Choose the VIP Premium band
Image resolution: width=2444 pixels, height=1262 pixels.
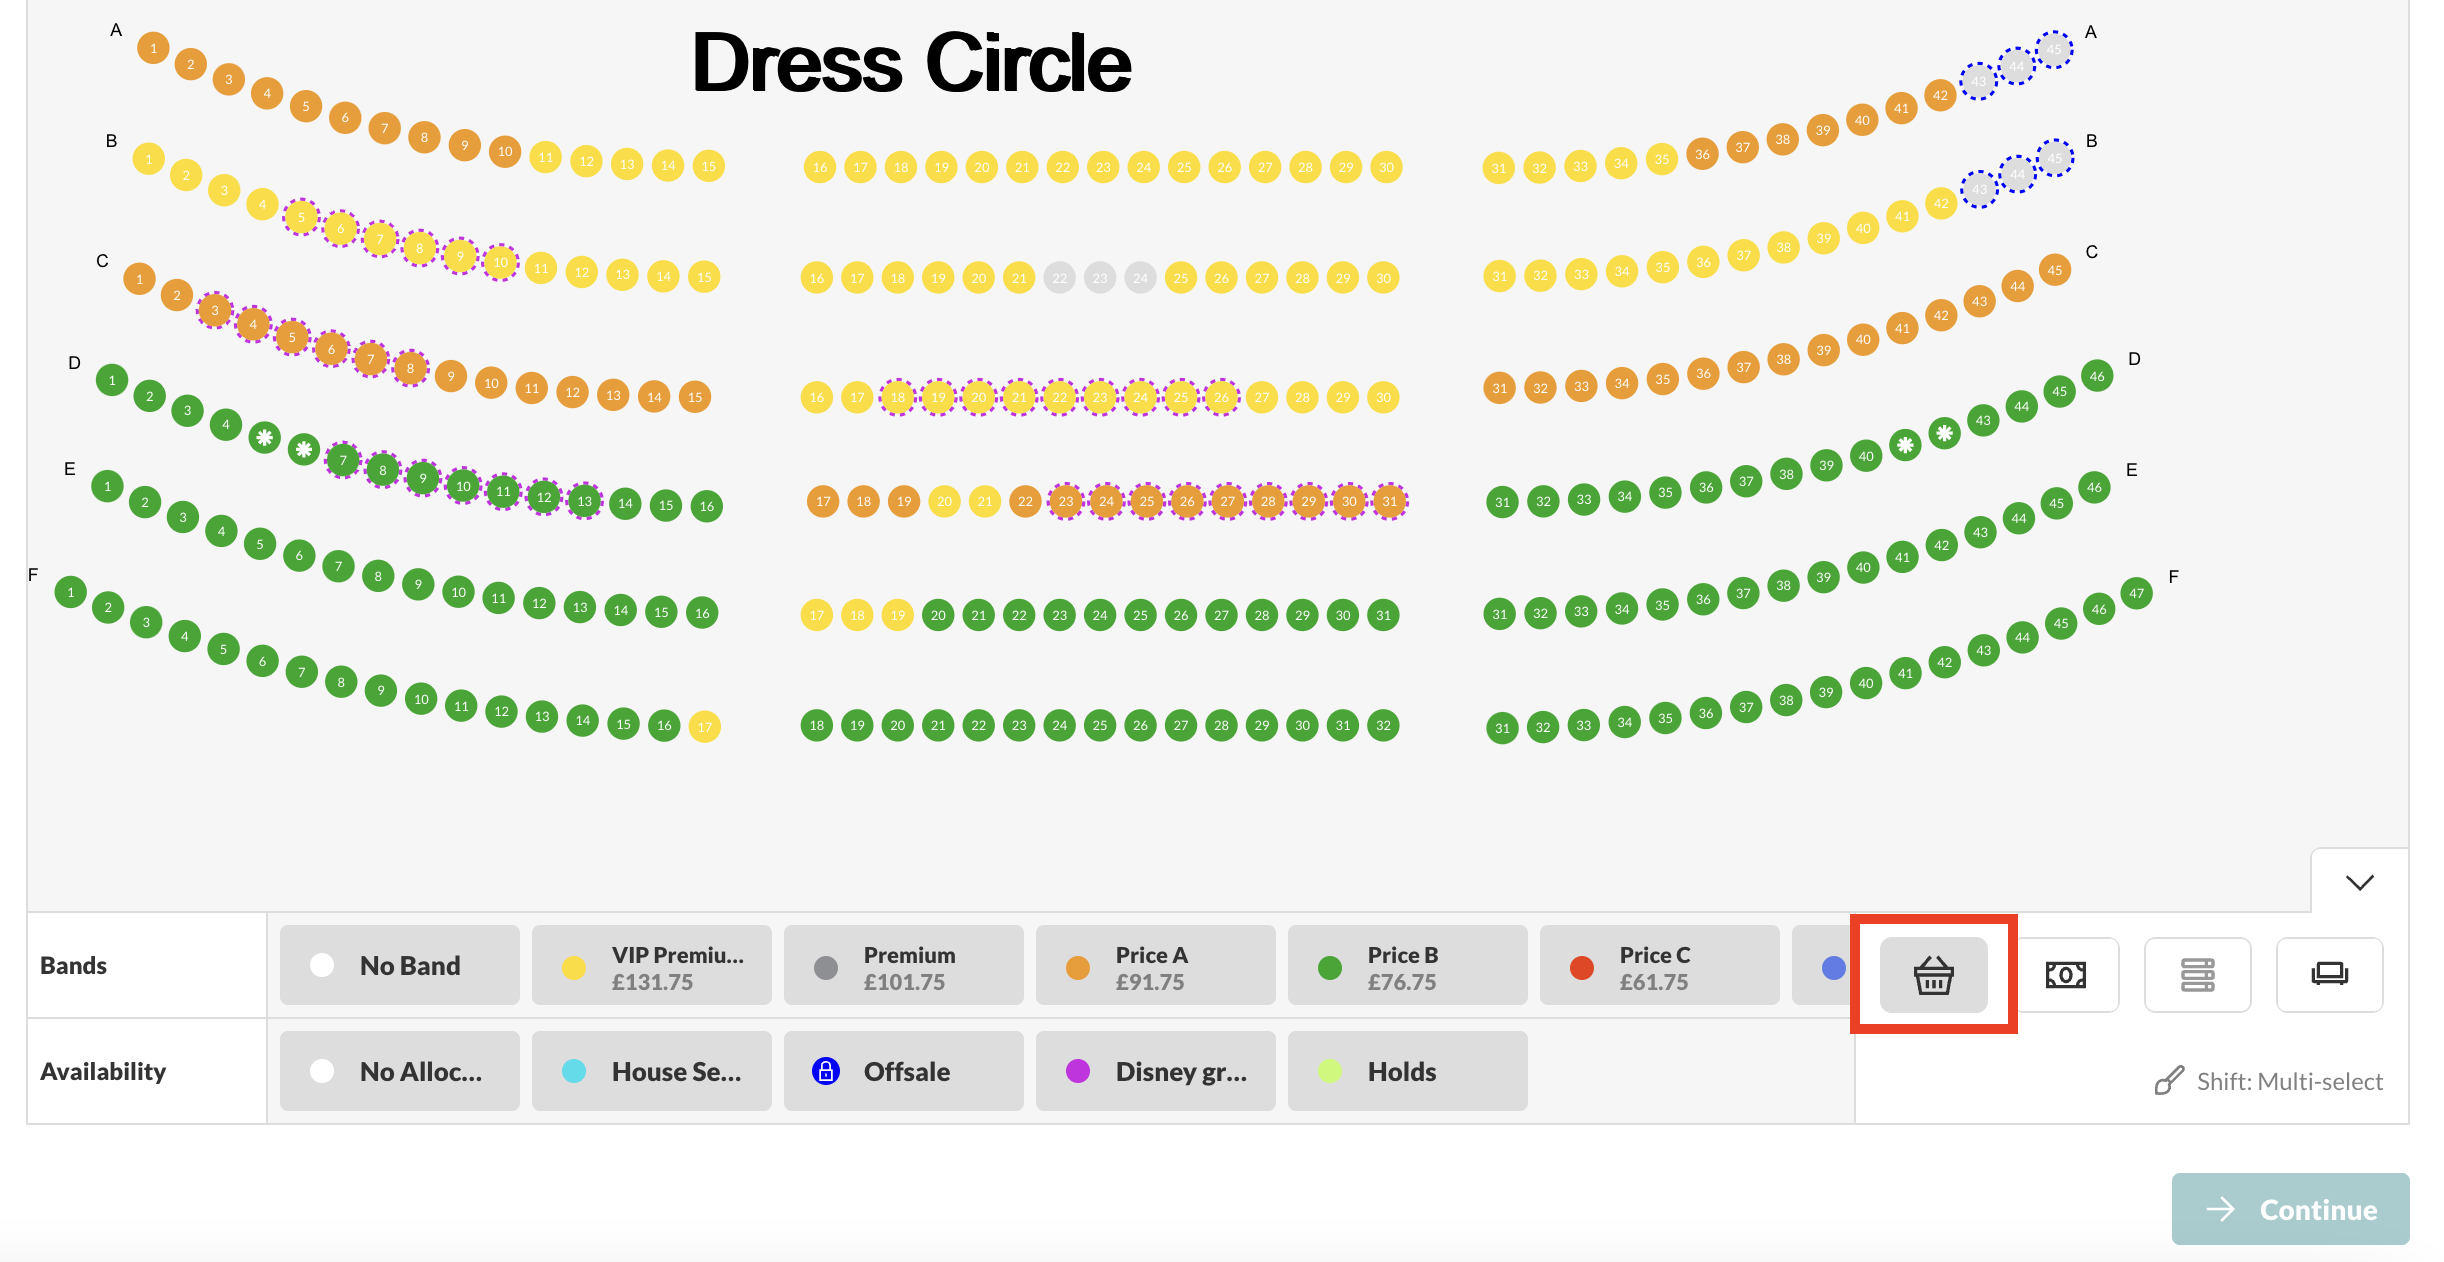pyautogui.click(x=652, y=965)
